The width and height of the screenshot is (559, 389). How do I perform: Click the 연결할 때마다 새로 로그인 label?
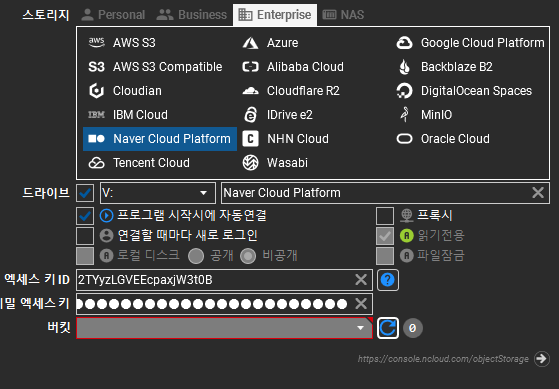point(188,235)
